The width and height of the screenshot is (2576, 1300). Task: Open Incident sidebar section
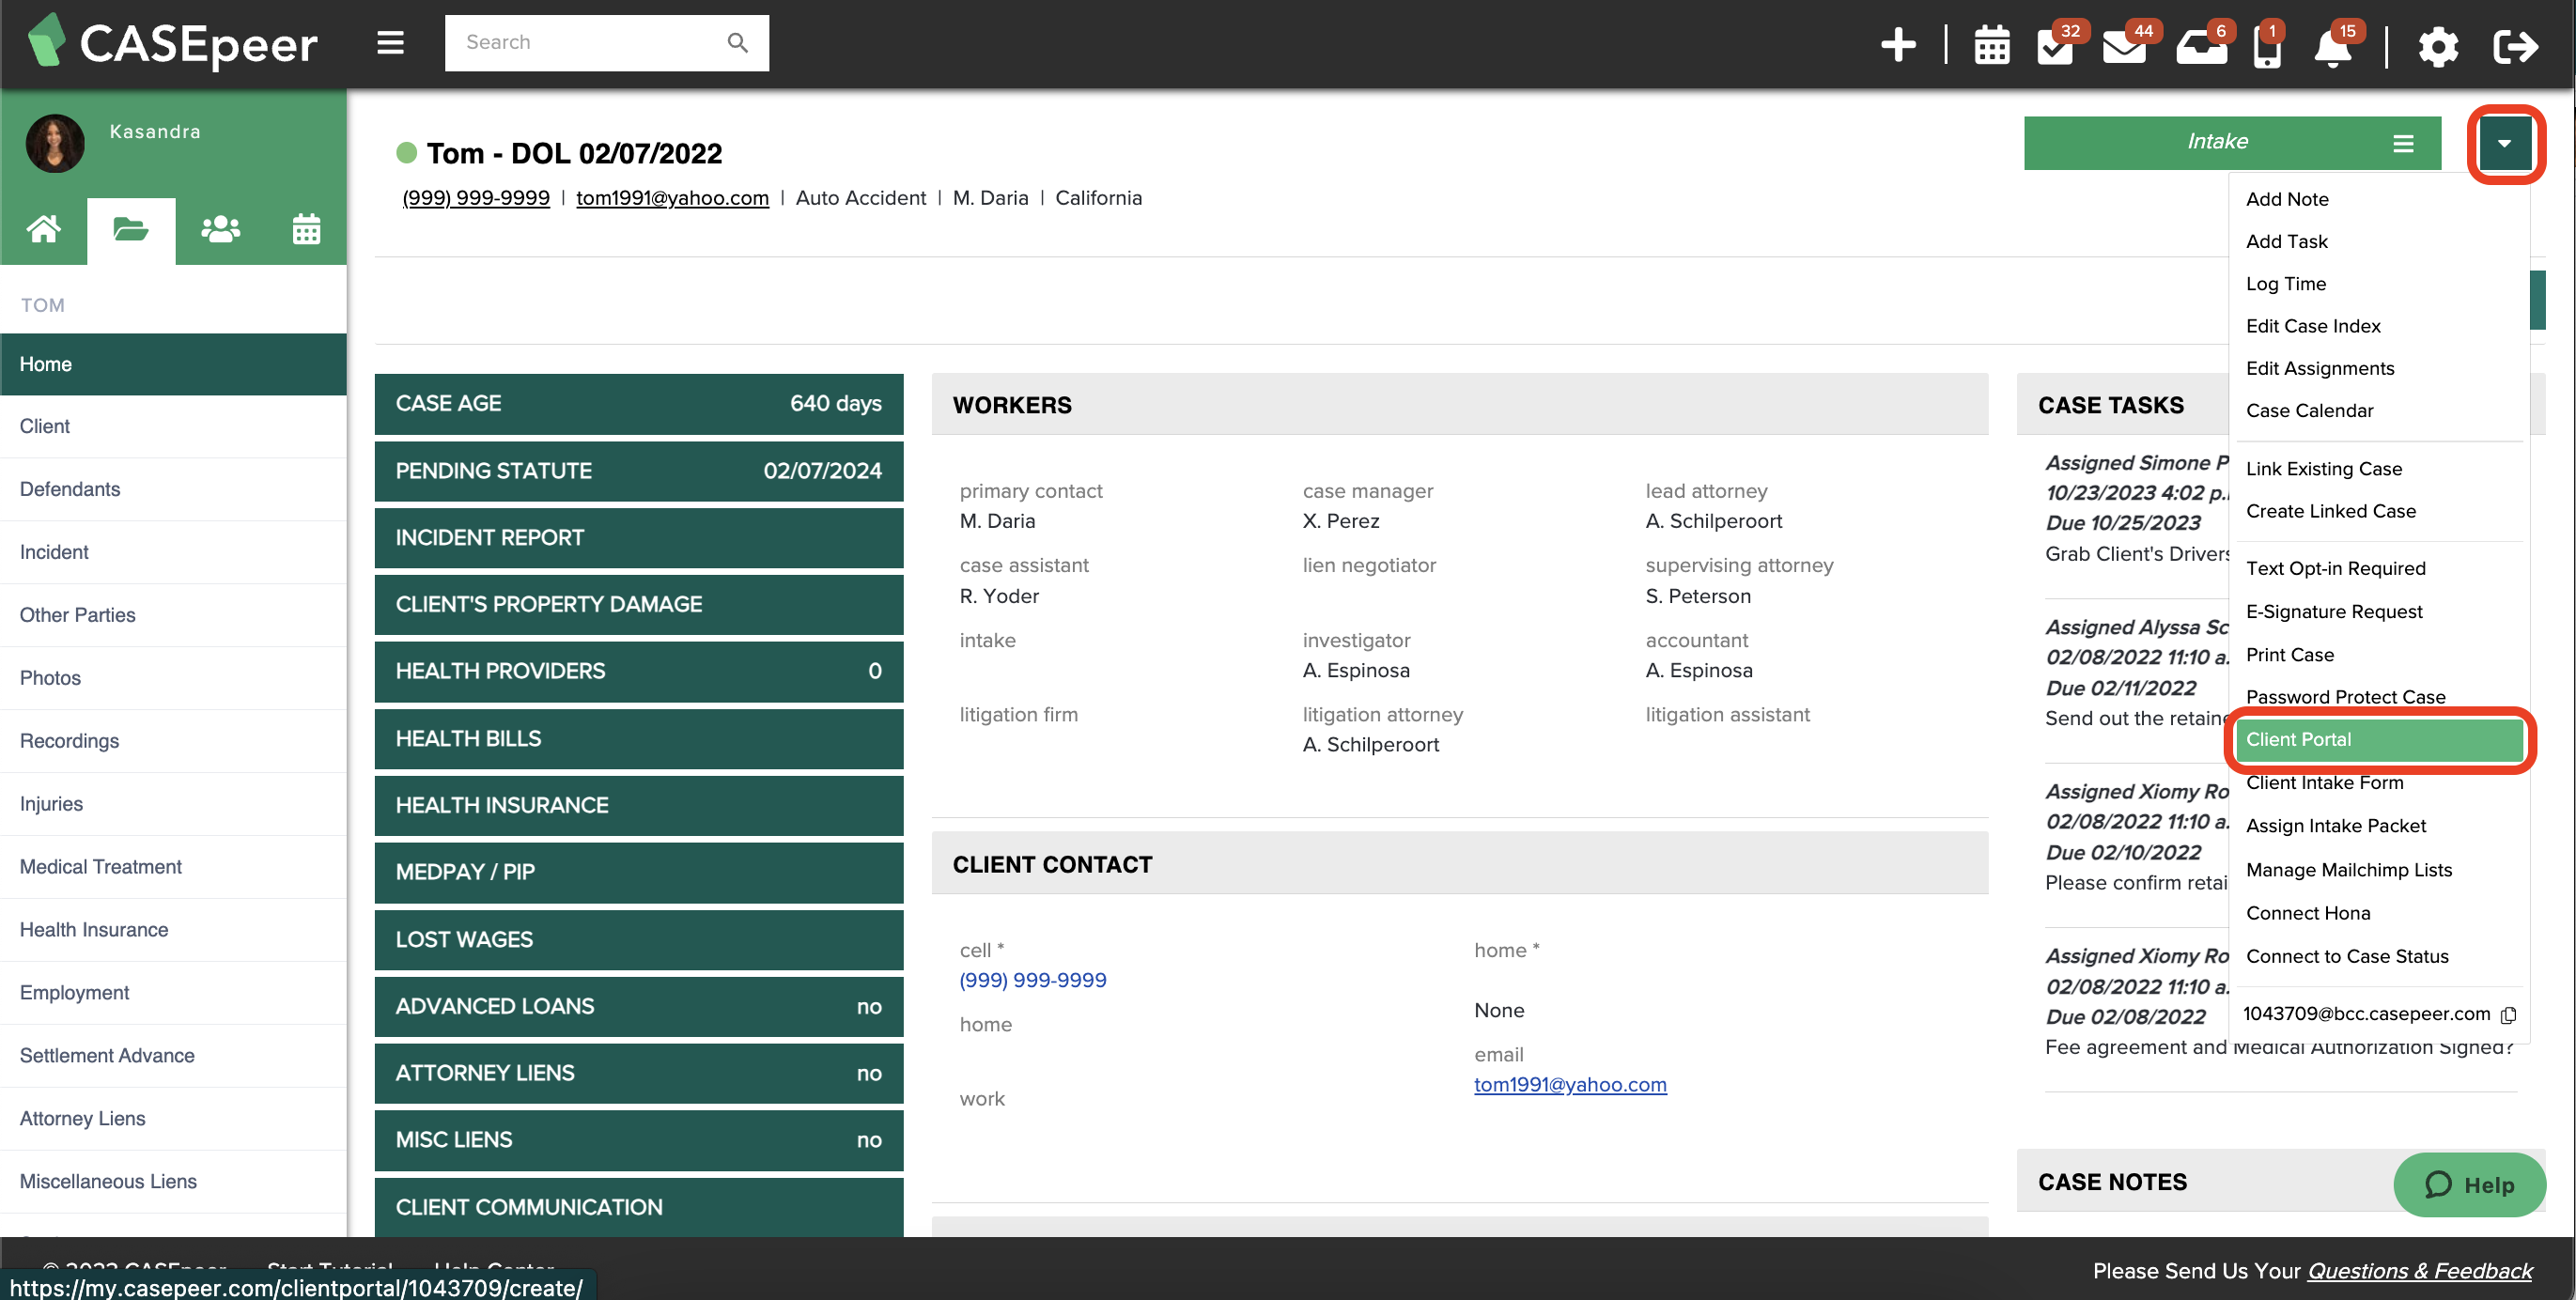click(x=173, y=552)
